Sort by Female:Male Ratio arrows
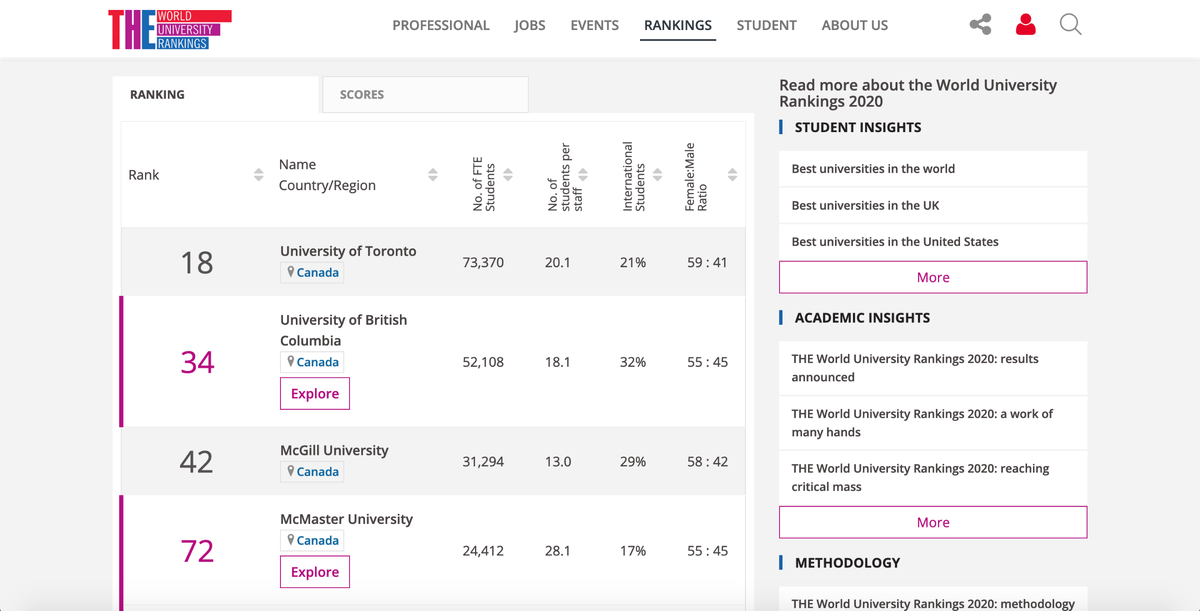This screenshot has height=611, width=1200. [732, 175]
